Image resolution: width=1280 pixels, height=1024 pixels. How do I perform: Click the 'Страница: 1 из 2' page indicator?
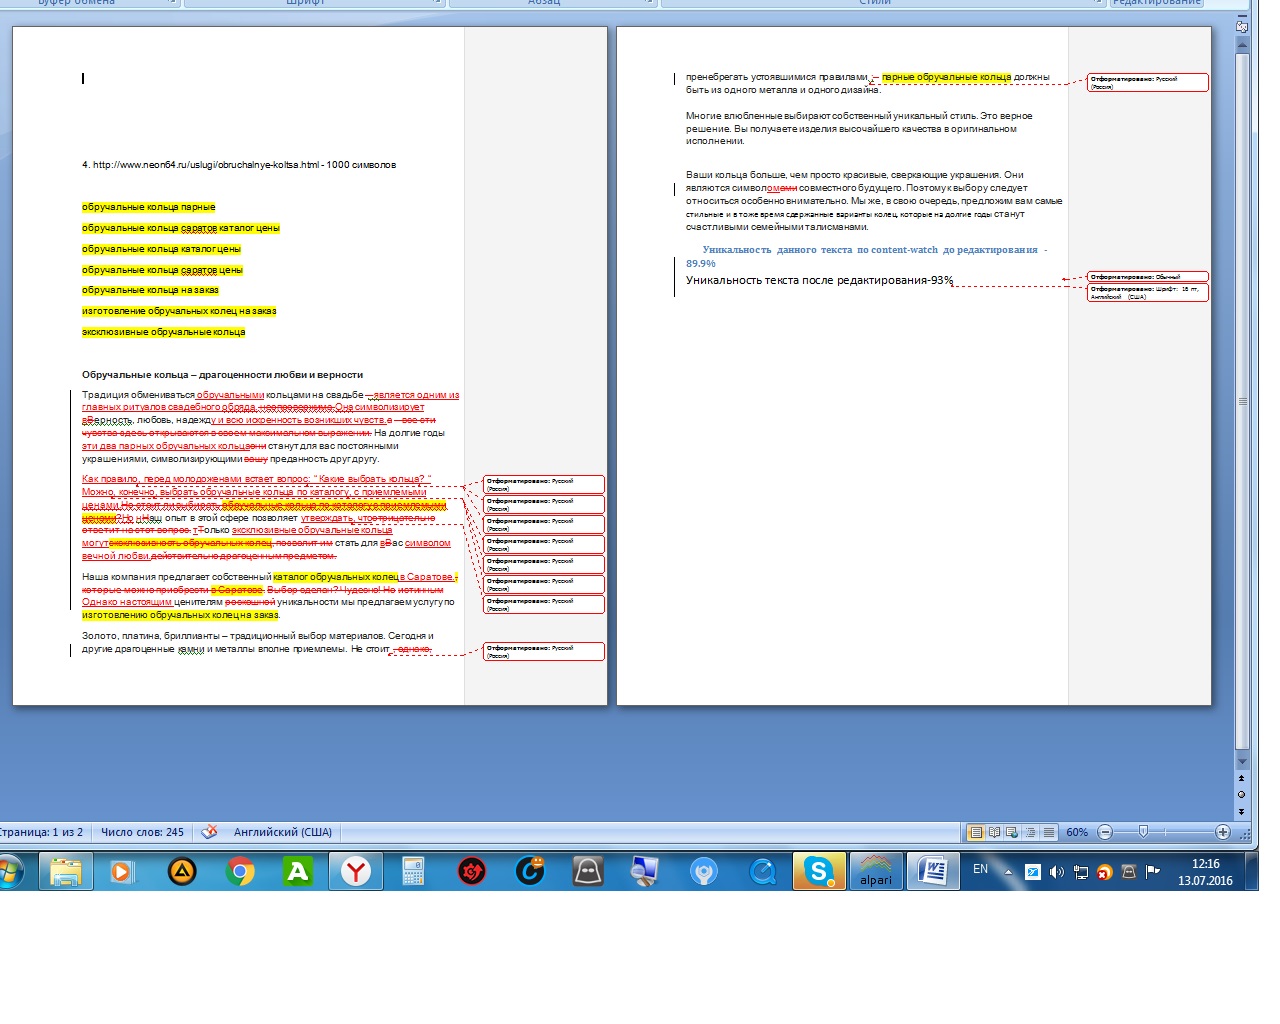coord(41,832)
